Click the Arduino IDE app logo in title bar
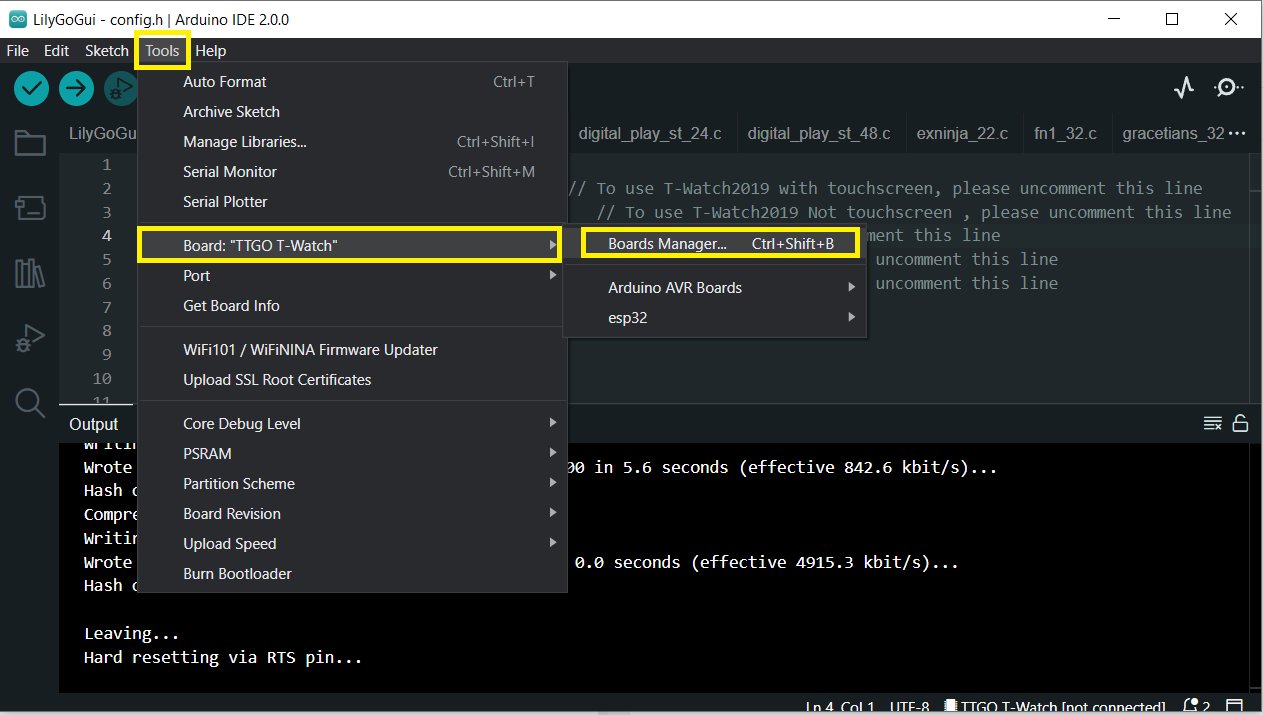Viewport: 1263px width, 715px height. [x=18, y=19]
